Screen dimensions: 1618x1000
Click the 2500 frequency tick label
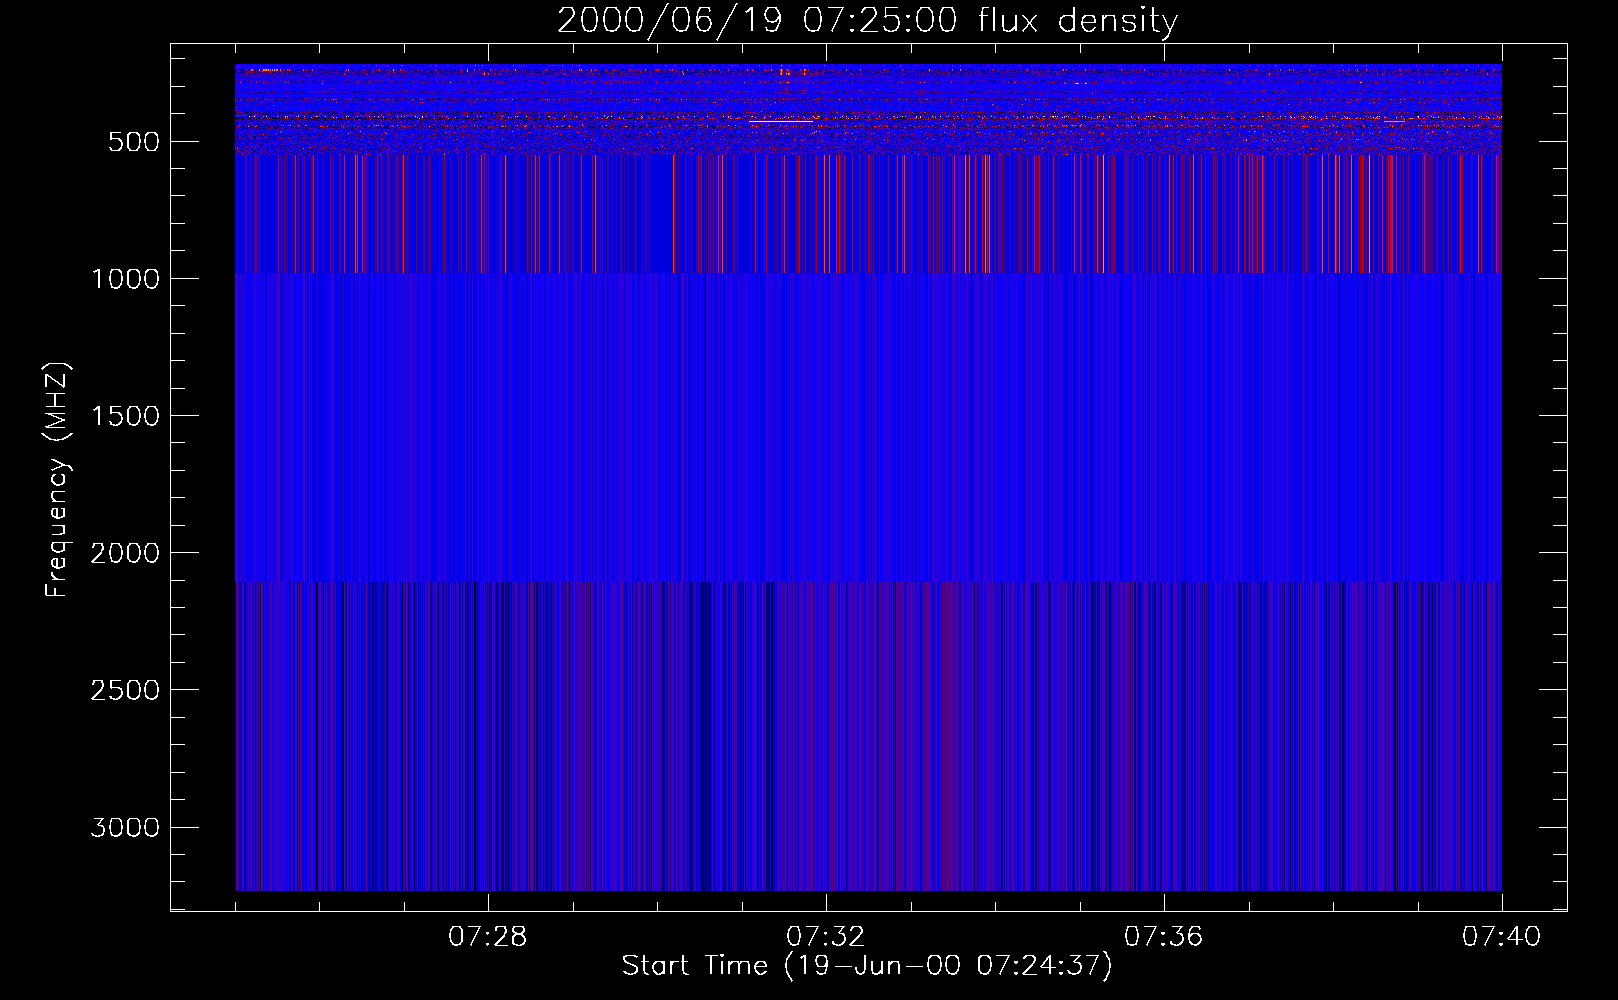(x=125, y=690)
